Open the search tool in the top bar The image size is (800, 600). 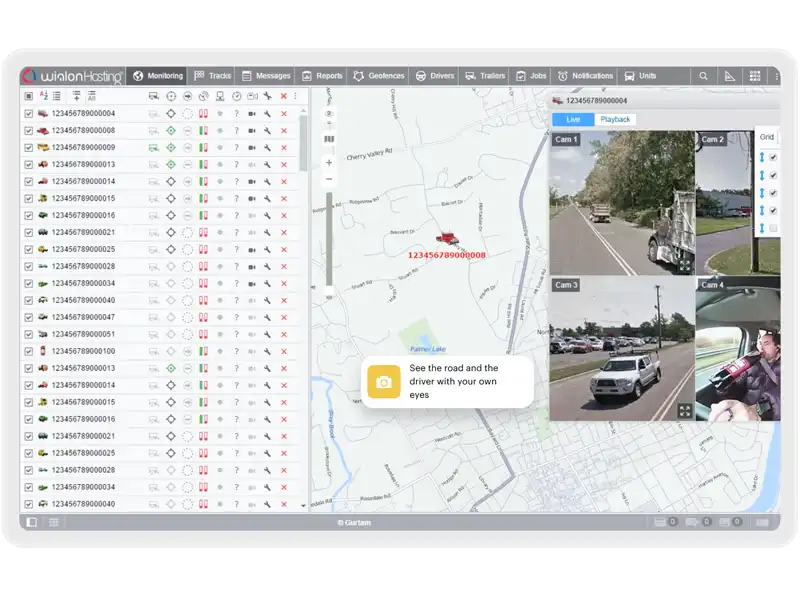pos(703,76)
